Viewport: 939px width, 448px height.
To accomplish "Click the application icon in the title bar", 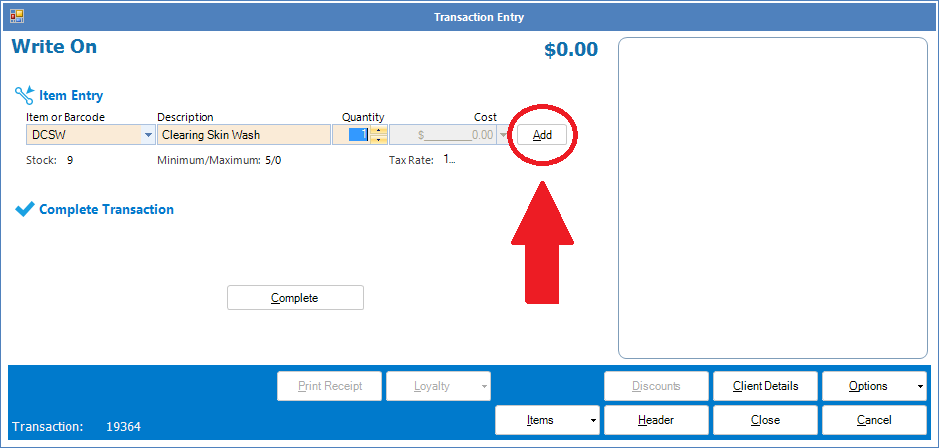I will (x=16, y=16).
